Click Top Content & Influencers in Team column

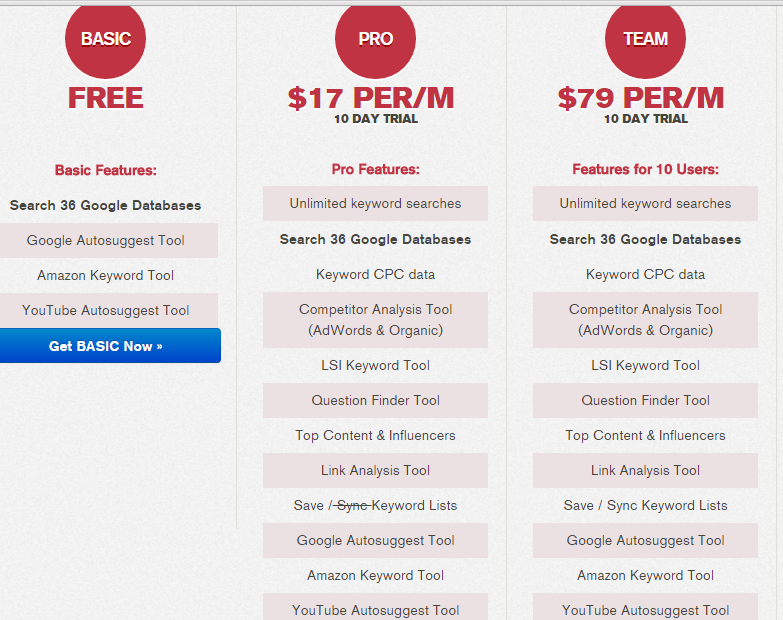pyautogui.click(x=645, y=435)
